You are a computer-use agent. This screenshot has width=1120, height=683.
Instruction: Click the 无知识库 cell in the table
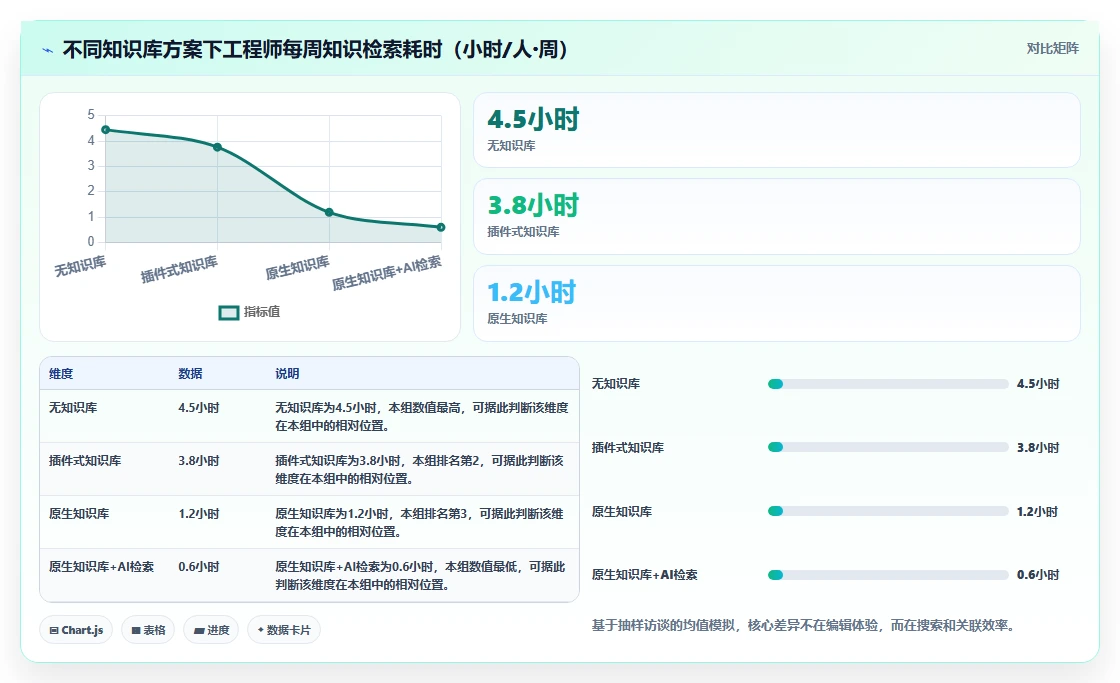[73, 408]
